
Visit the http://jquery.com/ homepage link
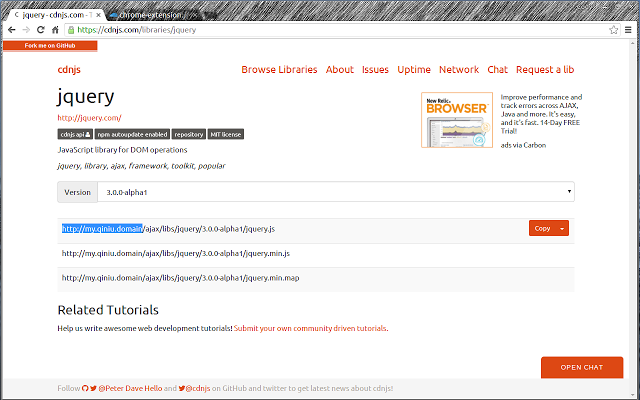point(89,118)
